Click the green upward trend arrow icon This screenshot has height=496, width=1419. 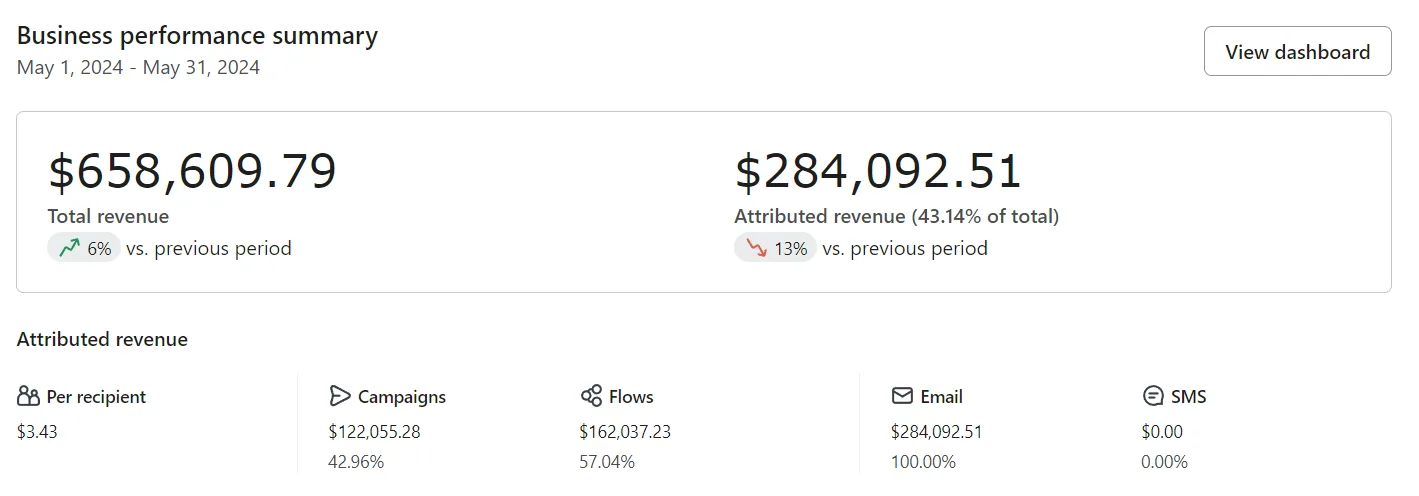coord(69,248)
